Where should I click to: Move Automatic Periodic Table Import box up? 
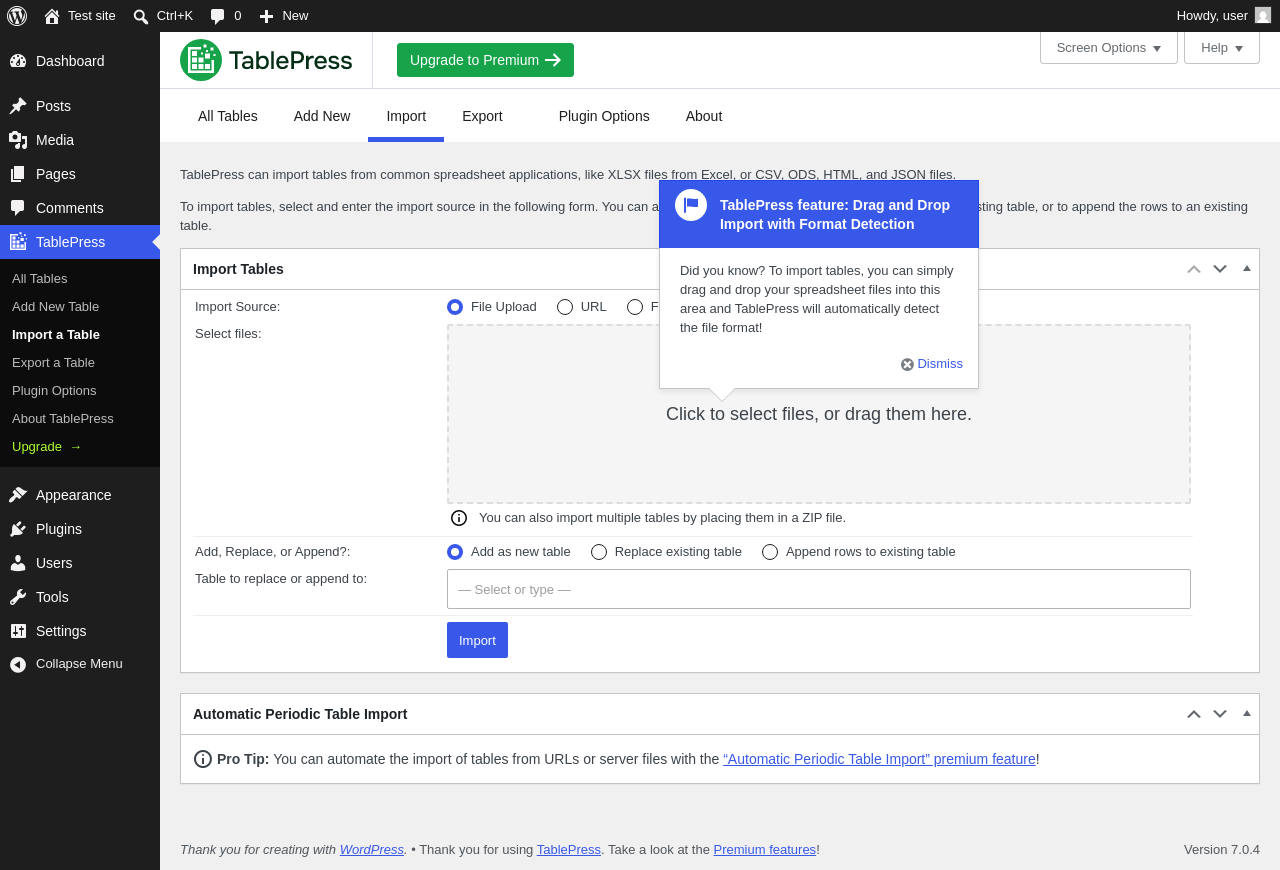(x=1194, y=714)
